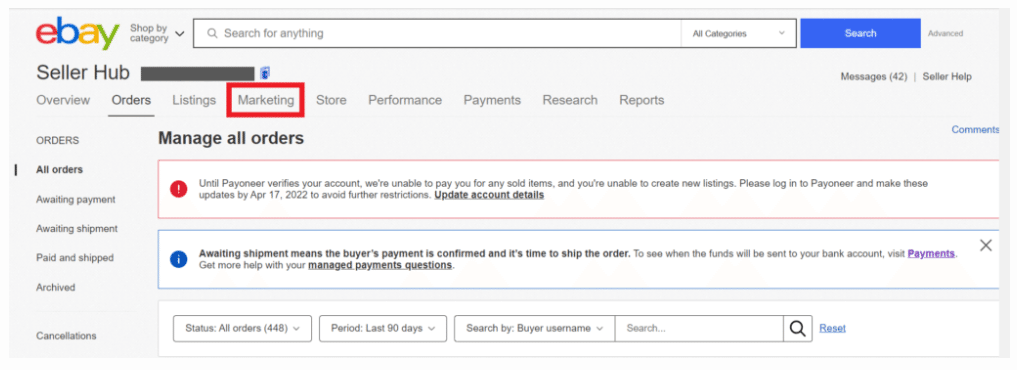The height and width of the screenshot is (370, 1017).
Task: Click the Payments link in info banner
Action: pos(931,253)
